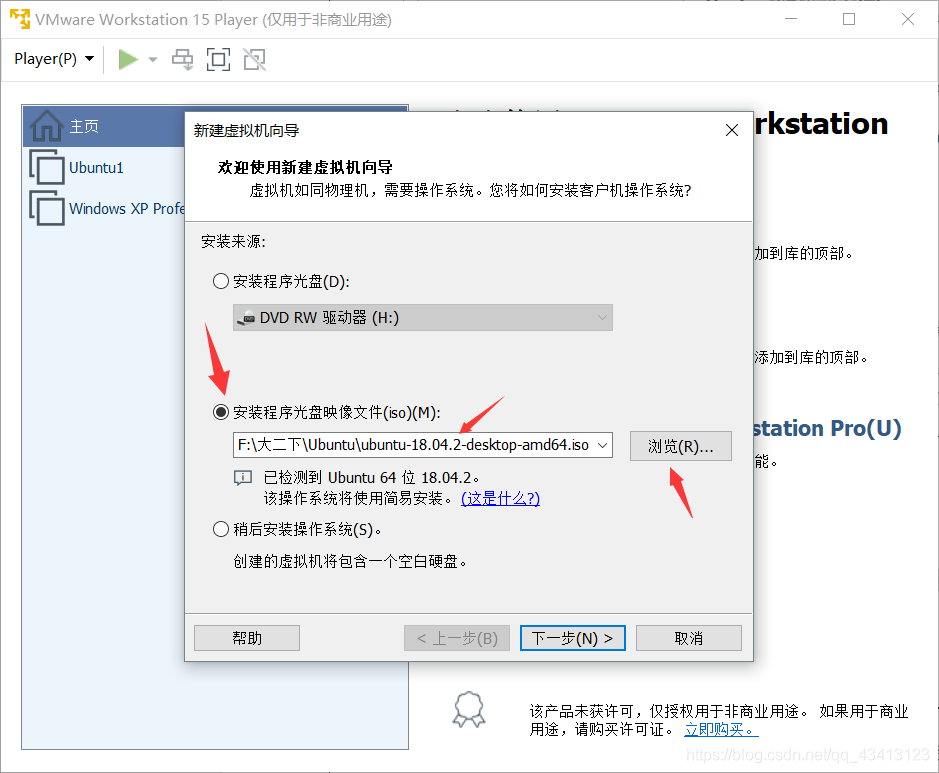
Task: Minimize the VMware Player window
Action: click(791, 19)
